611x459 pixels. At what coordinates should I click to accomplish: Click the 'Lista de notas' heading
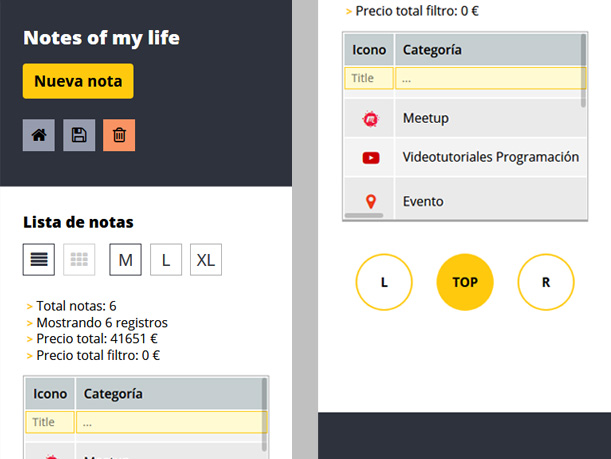78,222
